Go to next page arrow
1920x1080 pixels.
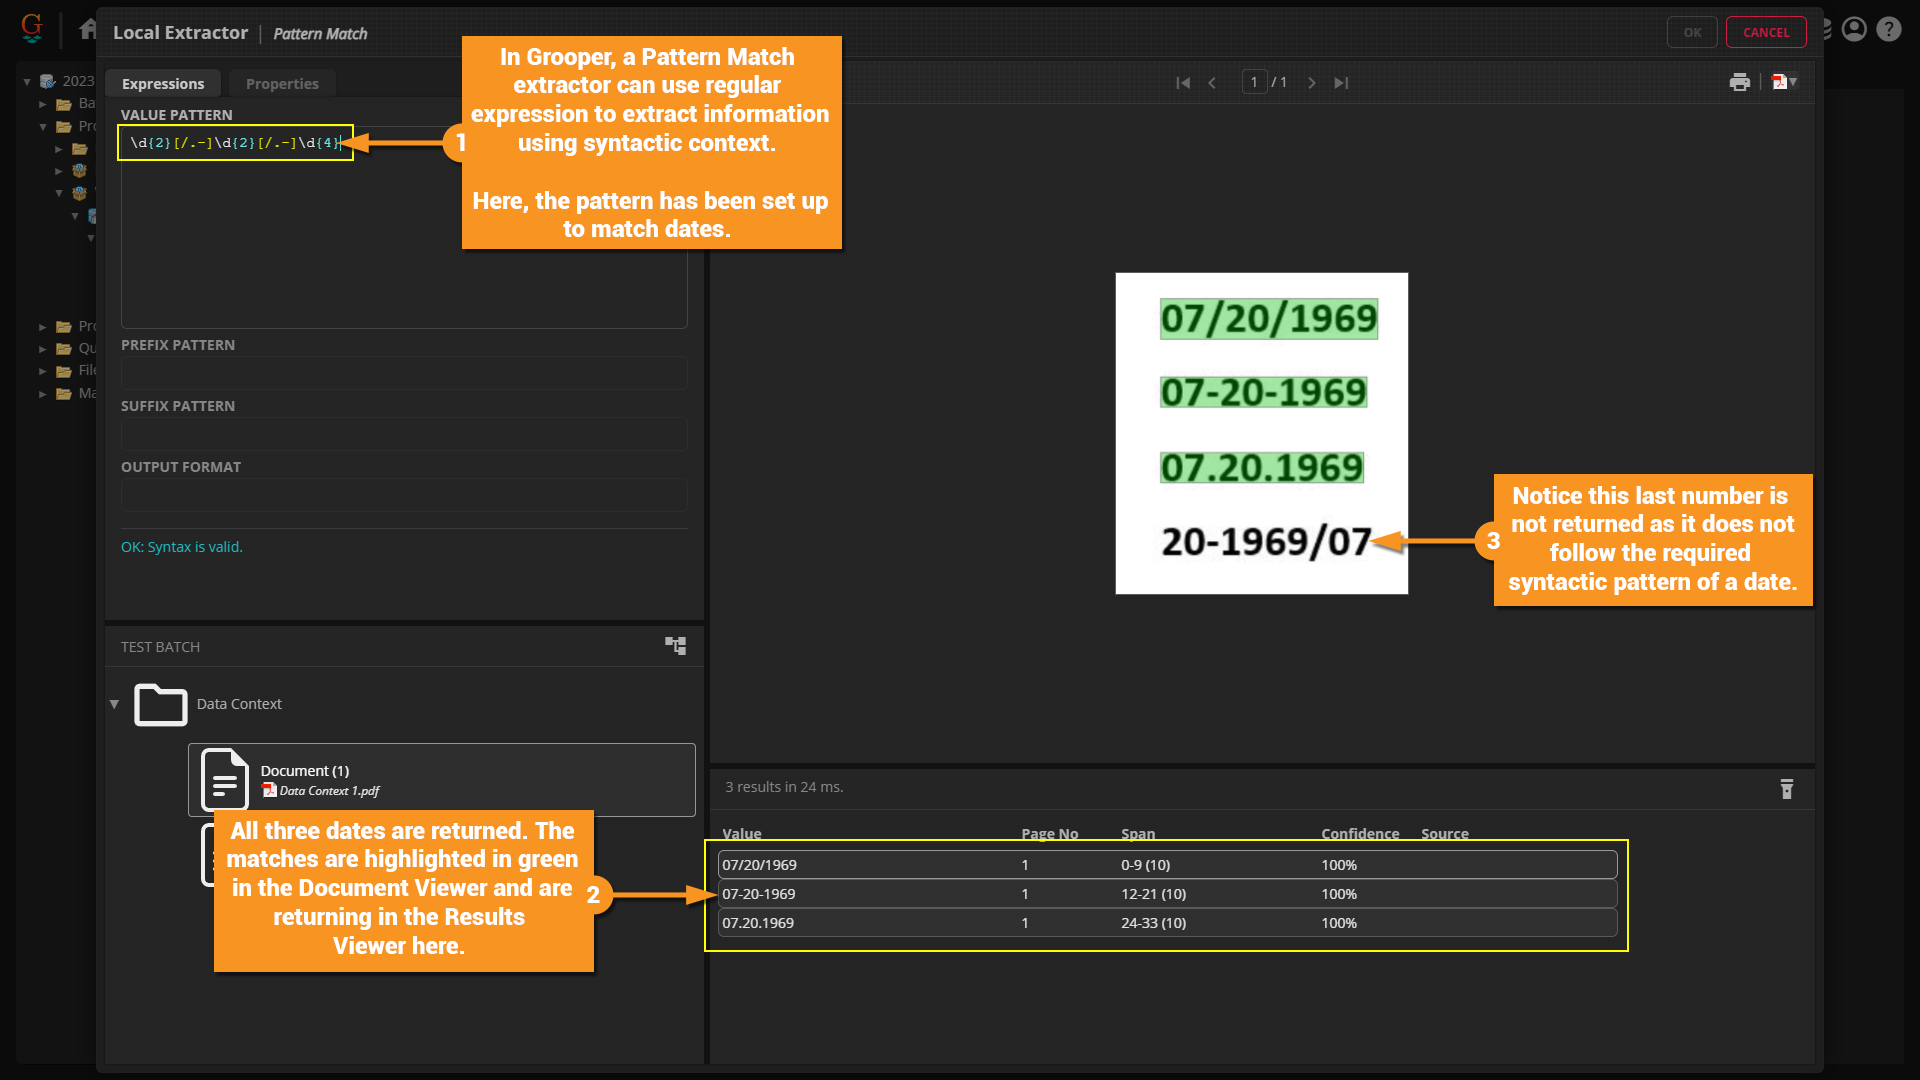(1312, 83)
